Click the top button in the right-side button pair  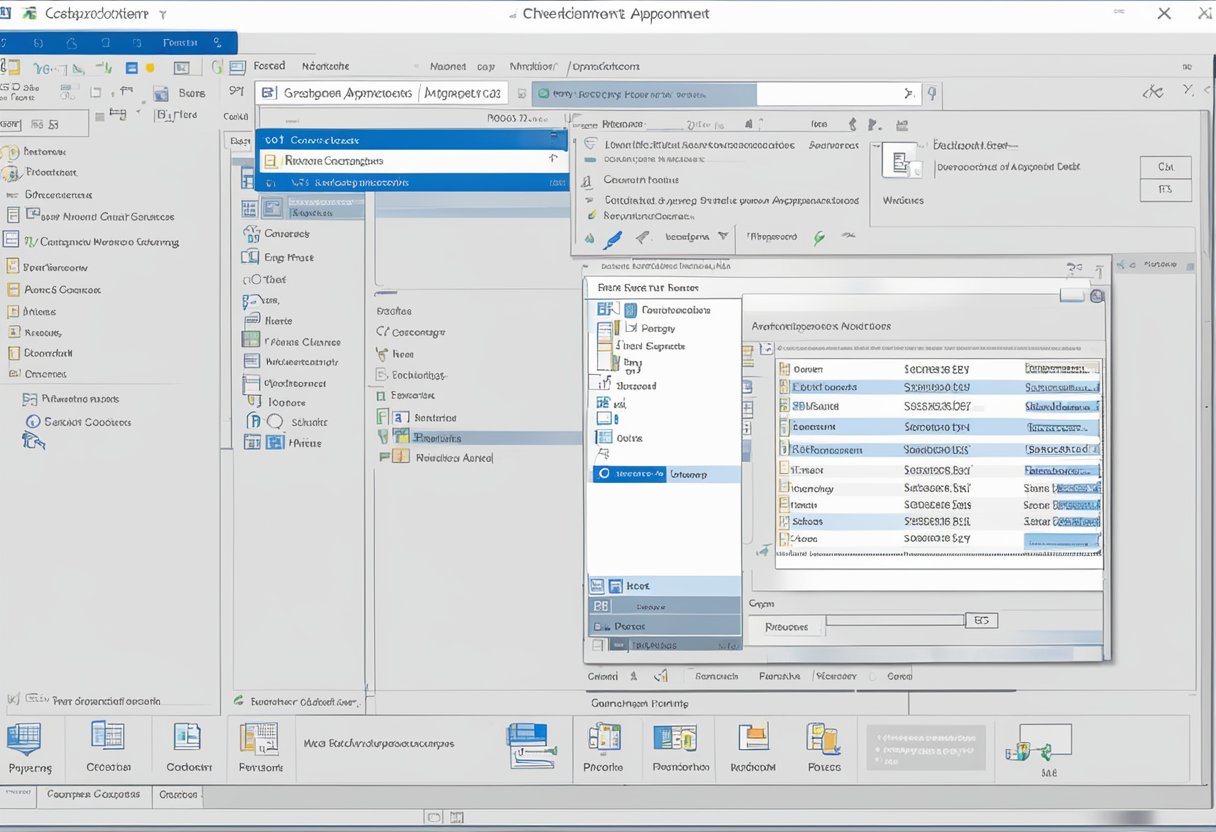[1165, 166]
